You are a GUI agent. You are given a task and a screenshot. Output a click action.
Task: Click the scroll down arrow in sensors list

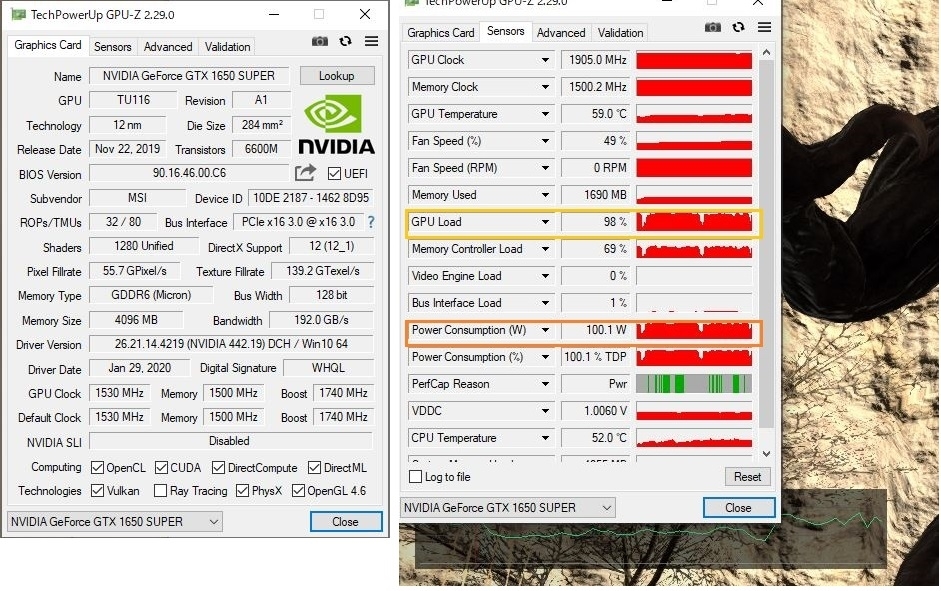[x=766, y=454]
